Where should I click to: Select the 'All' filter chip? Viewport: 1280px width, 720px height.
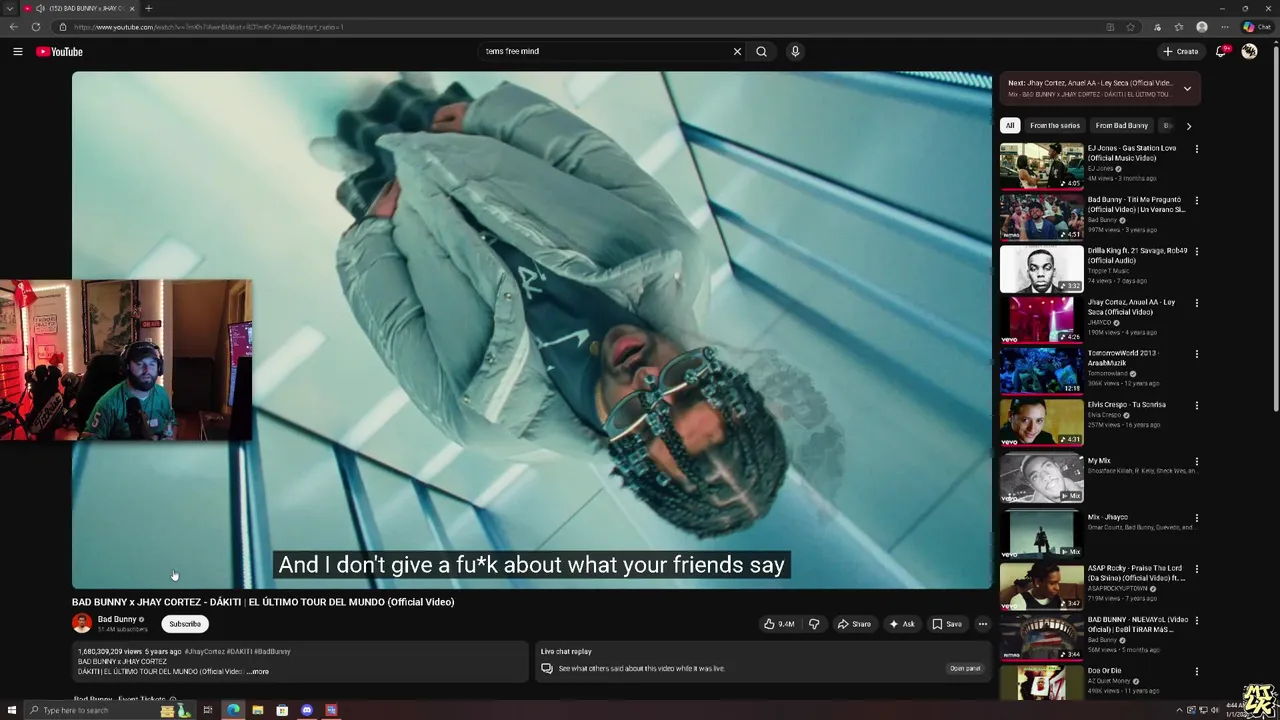[x=1010, y=126]
